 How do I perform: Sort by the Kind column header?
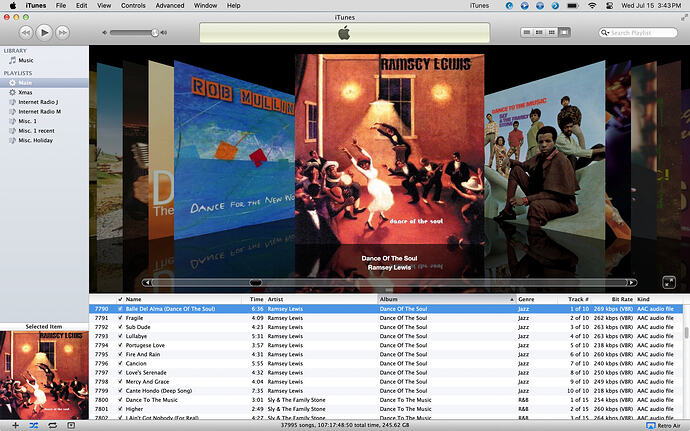click(x=659, y=299)
